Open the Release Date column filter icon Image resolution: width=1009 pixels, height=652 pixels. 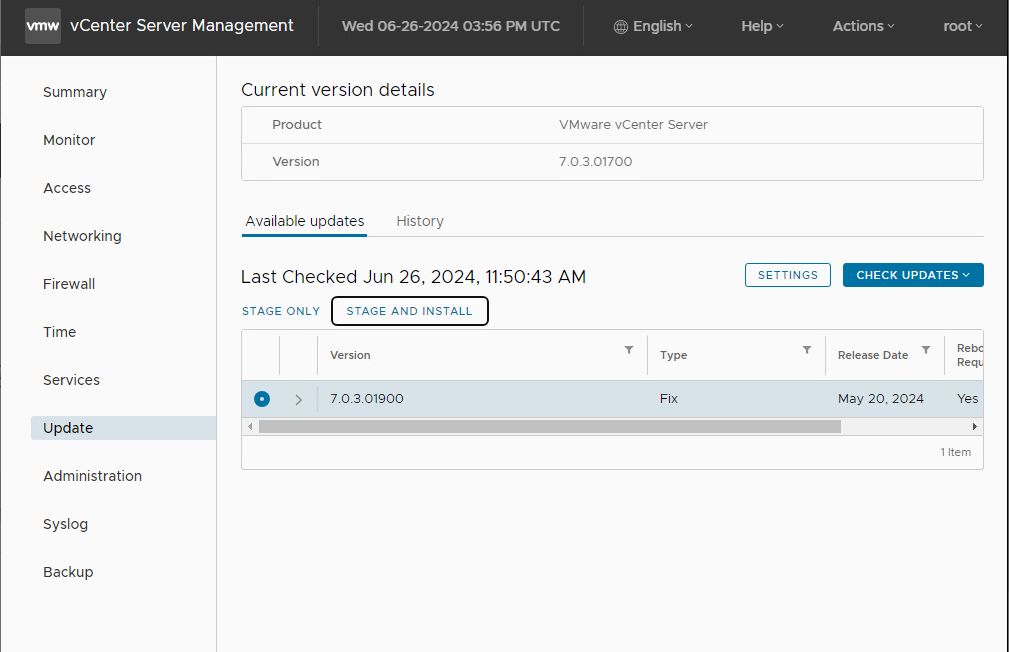925,350
